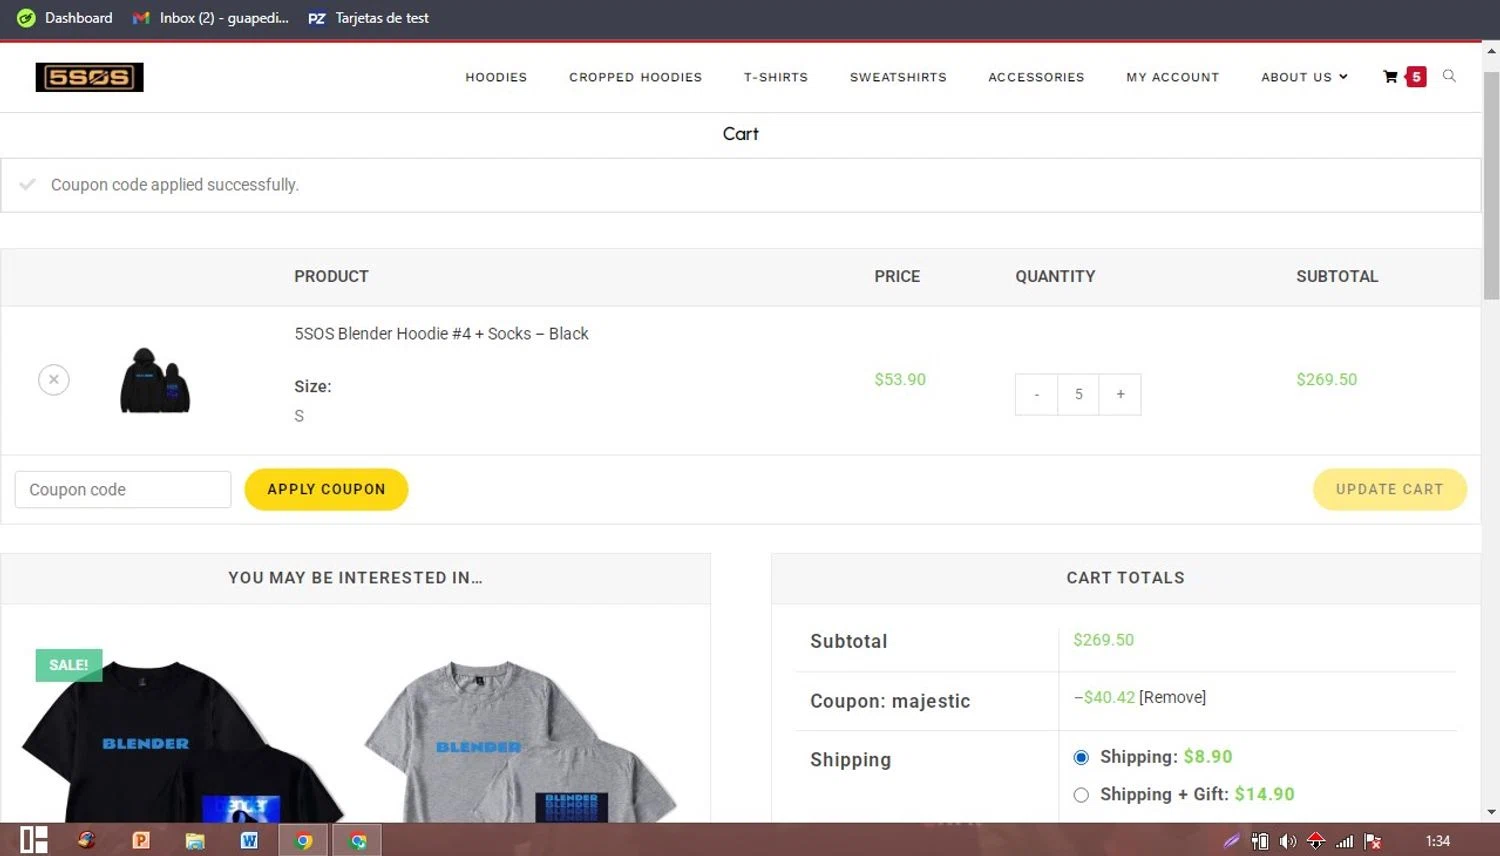Open Word from the taskbar
This screenshot has width=1500, height=856.
(249, 840)
